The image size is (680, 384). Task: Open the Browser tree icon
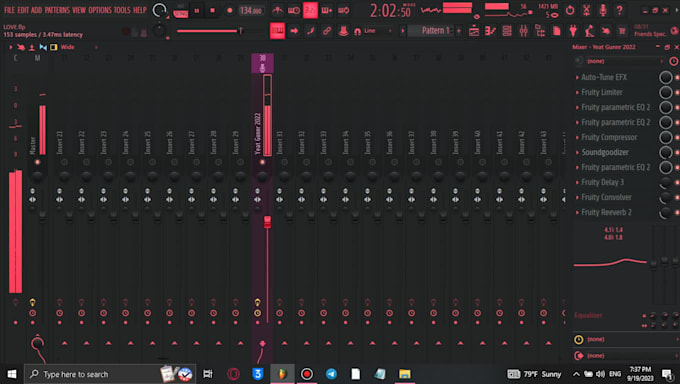coord(540,31)
